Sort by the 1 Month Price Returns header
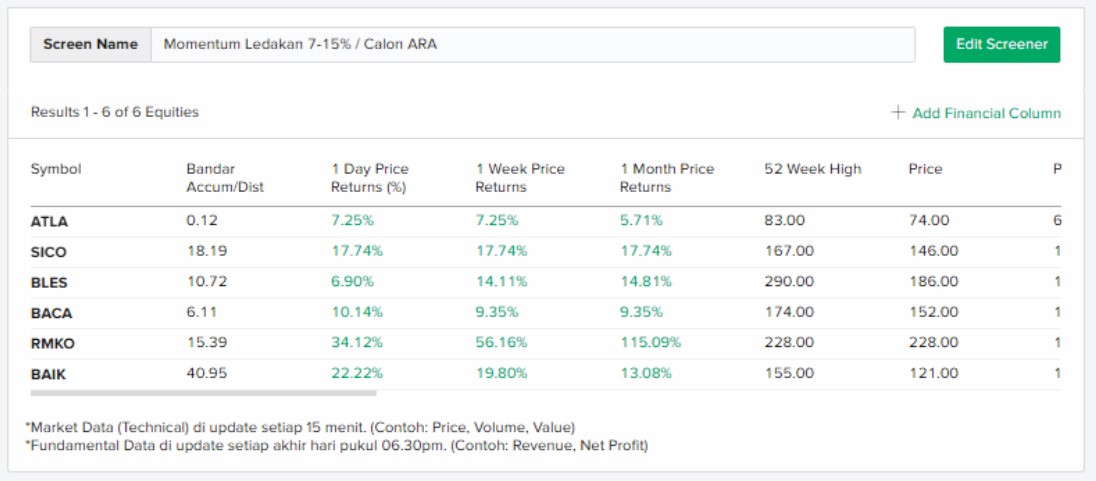The height and width of the screenshot is (481, 1096). [x=667, y=178]
